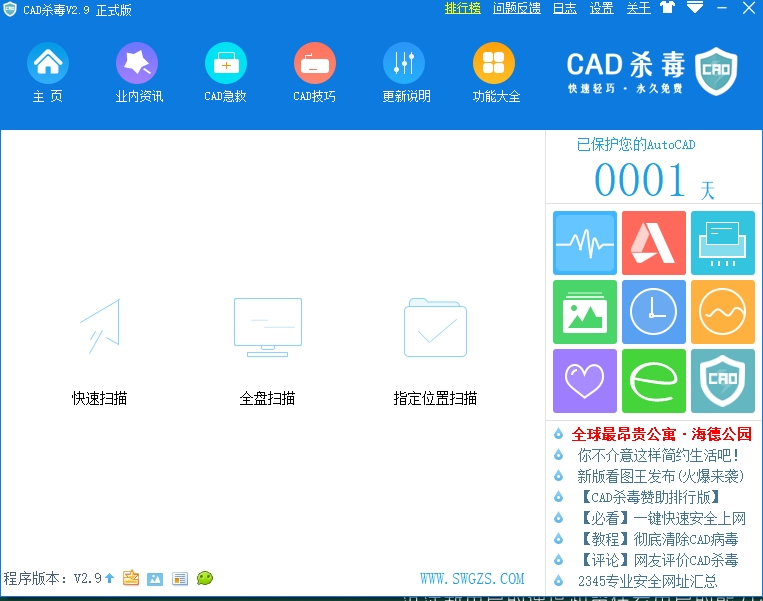This screenshot has height=601, width=763.
Task: Click the orange wave circle tile
Action: tap(723, 312)
